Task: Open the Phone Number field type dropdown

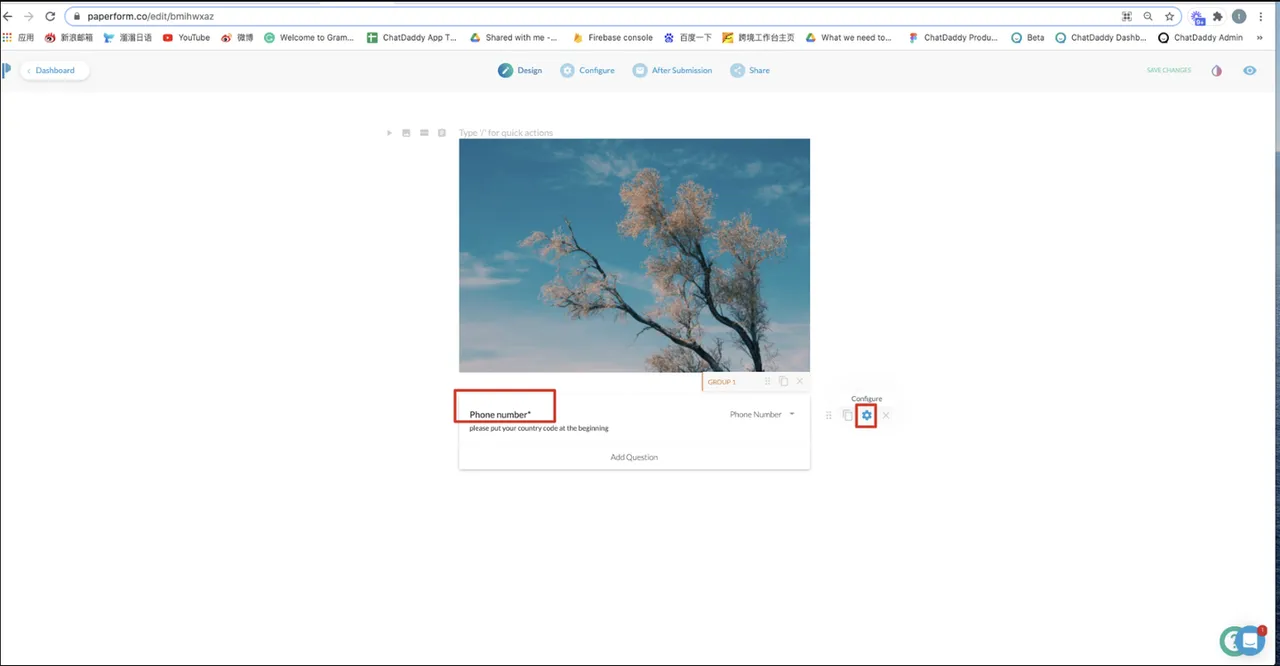Action: pos(762,414)
